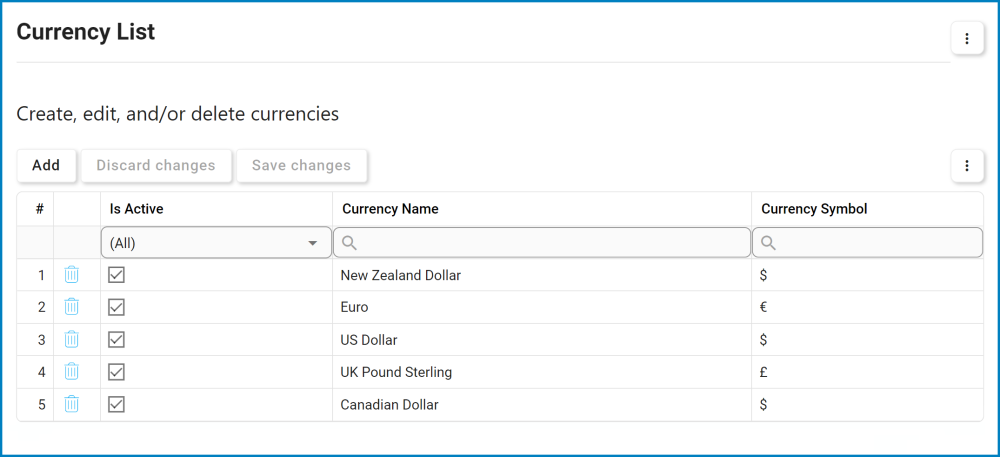Sort by the Currency Symbol column header

814,209
